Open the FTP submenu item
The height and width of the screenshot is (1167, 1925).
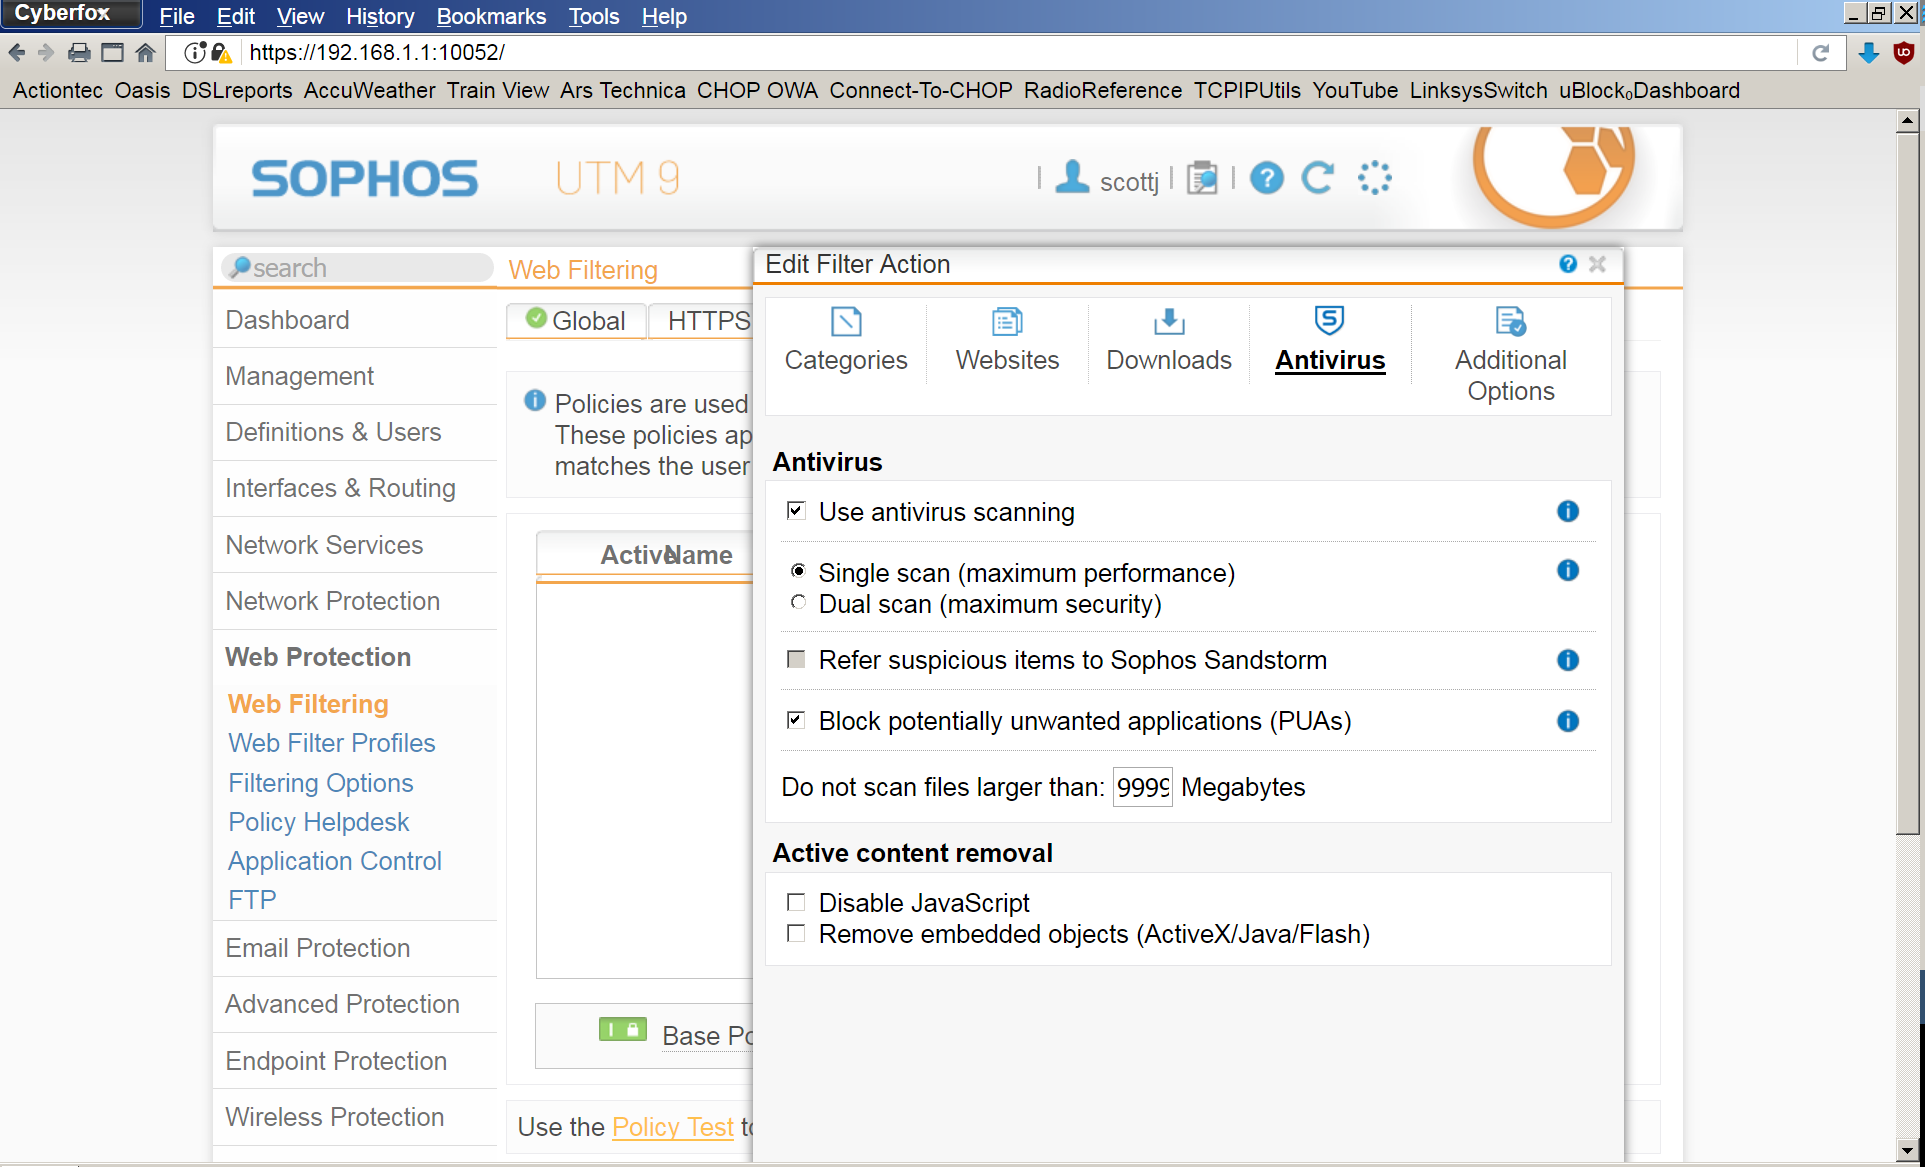pyautogui.click(x=252, y=900)
